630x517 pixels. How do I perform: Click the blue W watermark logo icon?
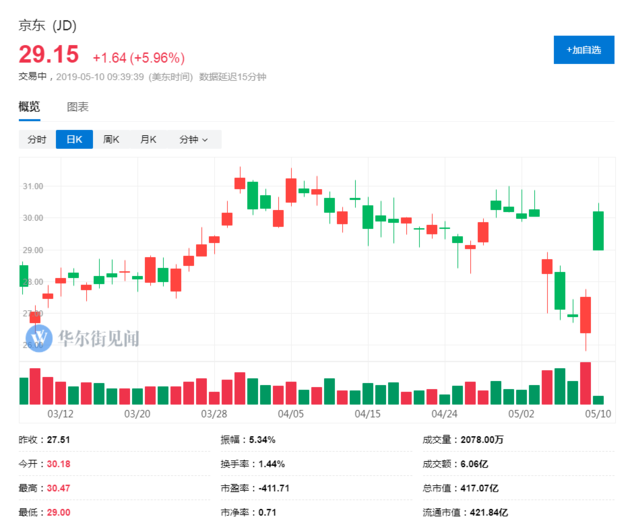pyautogui.click(x=39, y=338)
